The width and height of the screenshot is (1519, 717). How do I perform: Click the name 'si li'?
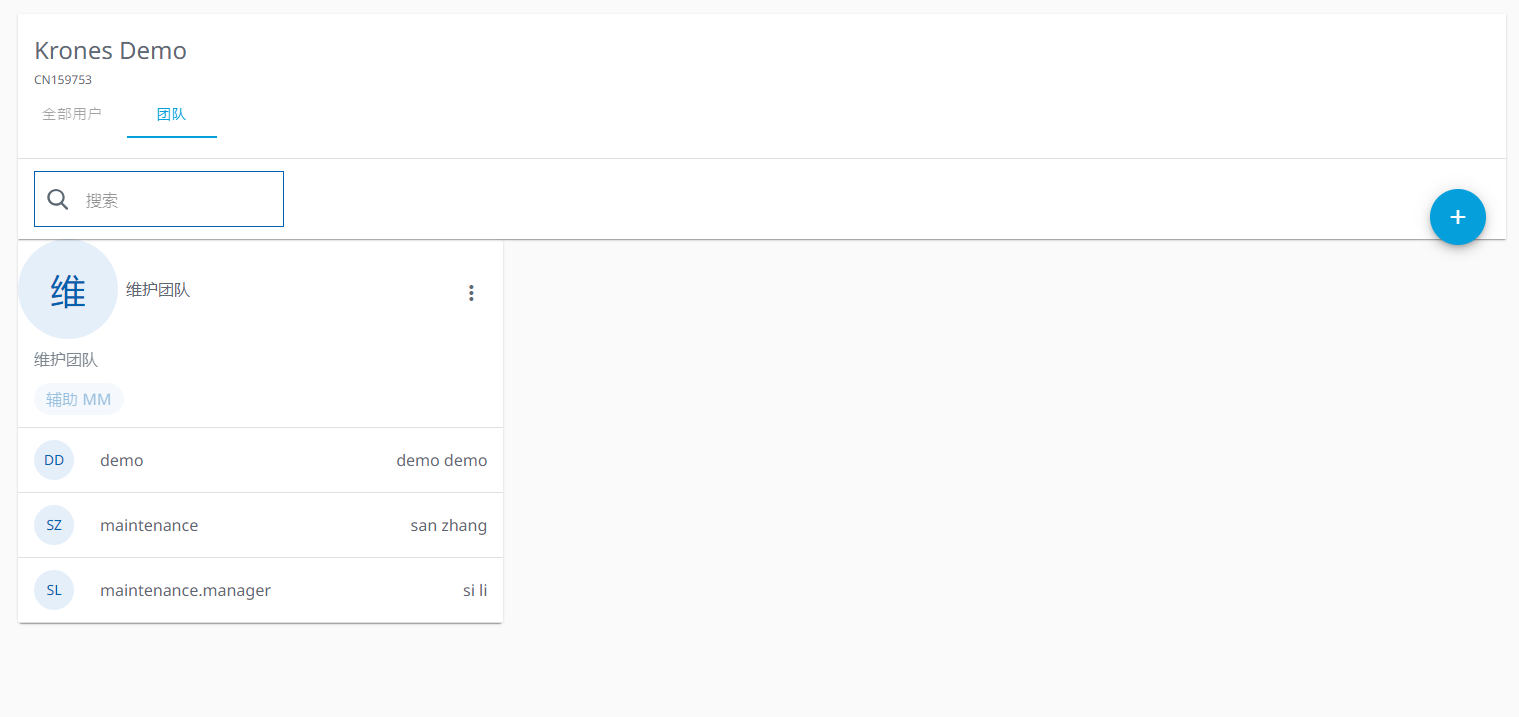(474, 590)
